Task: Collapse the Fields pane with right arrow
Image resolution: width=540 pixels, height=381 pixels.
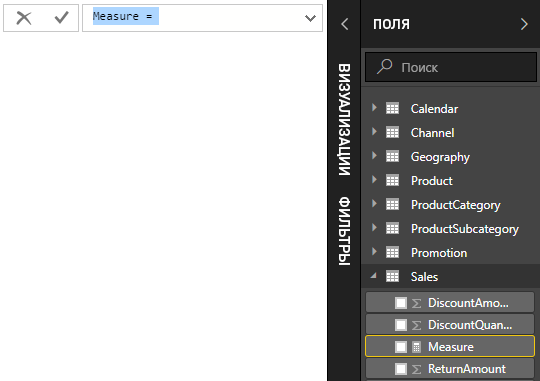Action: [524, 24]
